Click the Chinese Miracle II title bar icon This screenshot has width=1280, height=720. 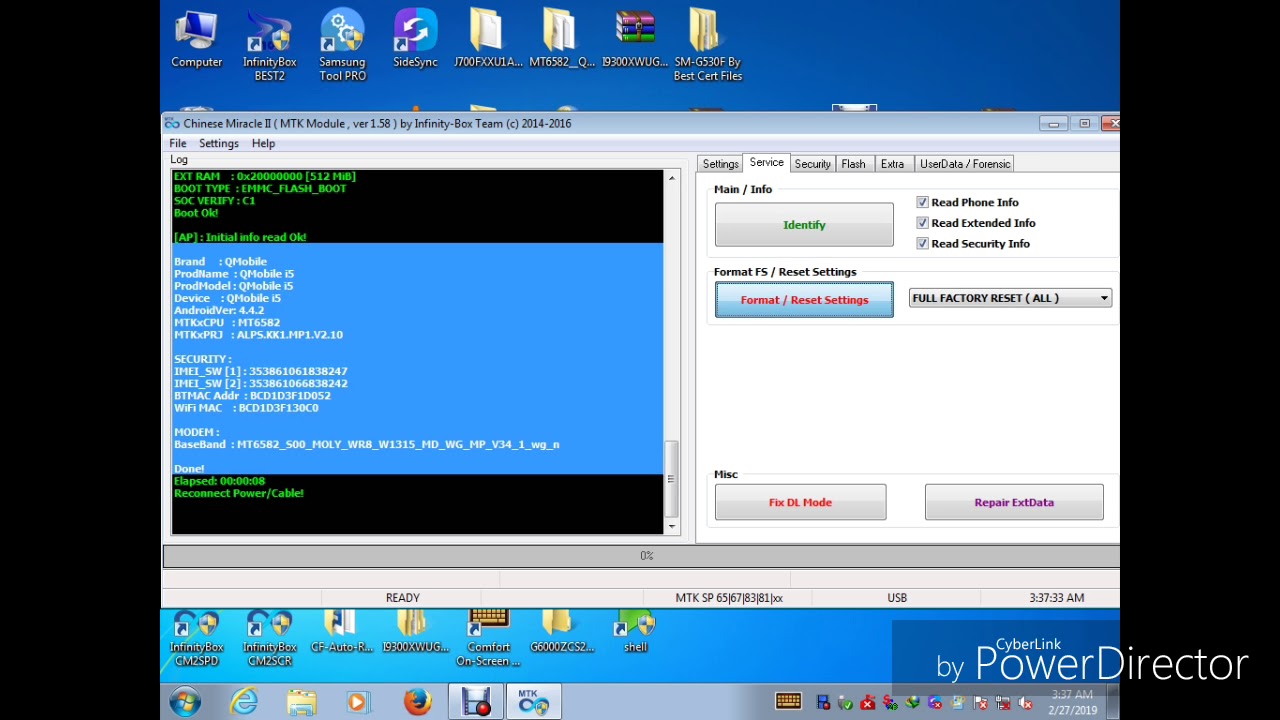pyautogui.click(x=172, y=123)
